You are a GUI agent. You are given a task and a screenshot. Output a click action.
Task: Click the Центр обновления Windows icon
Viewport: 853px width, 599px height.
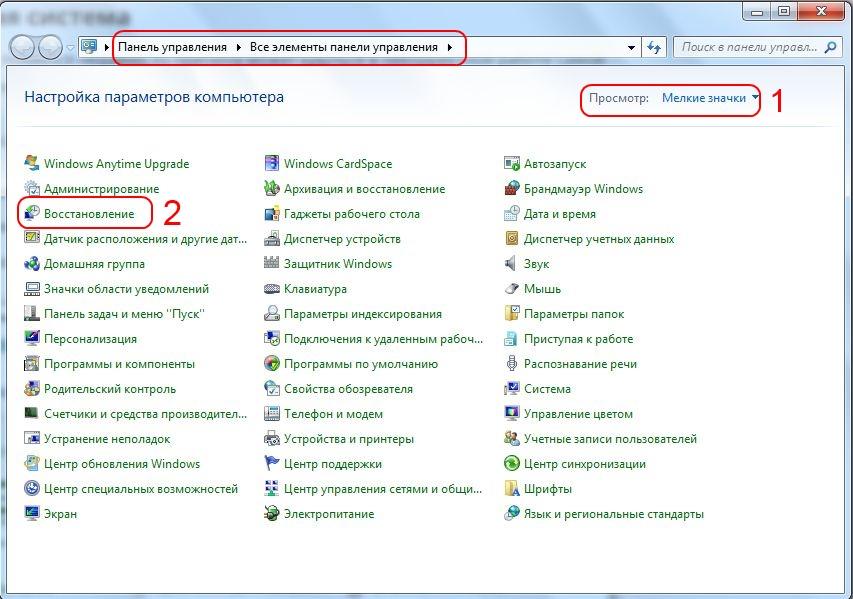tap(32, 464)
